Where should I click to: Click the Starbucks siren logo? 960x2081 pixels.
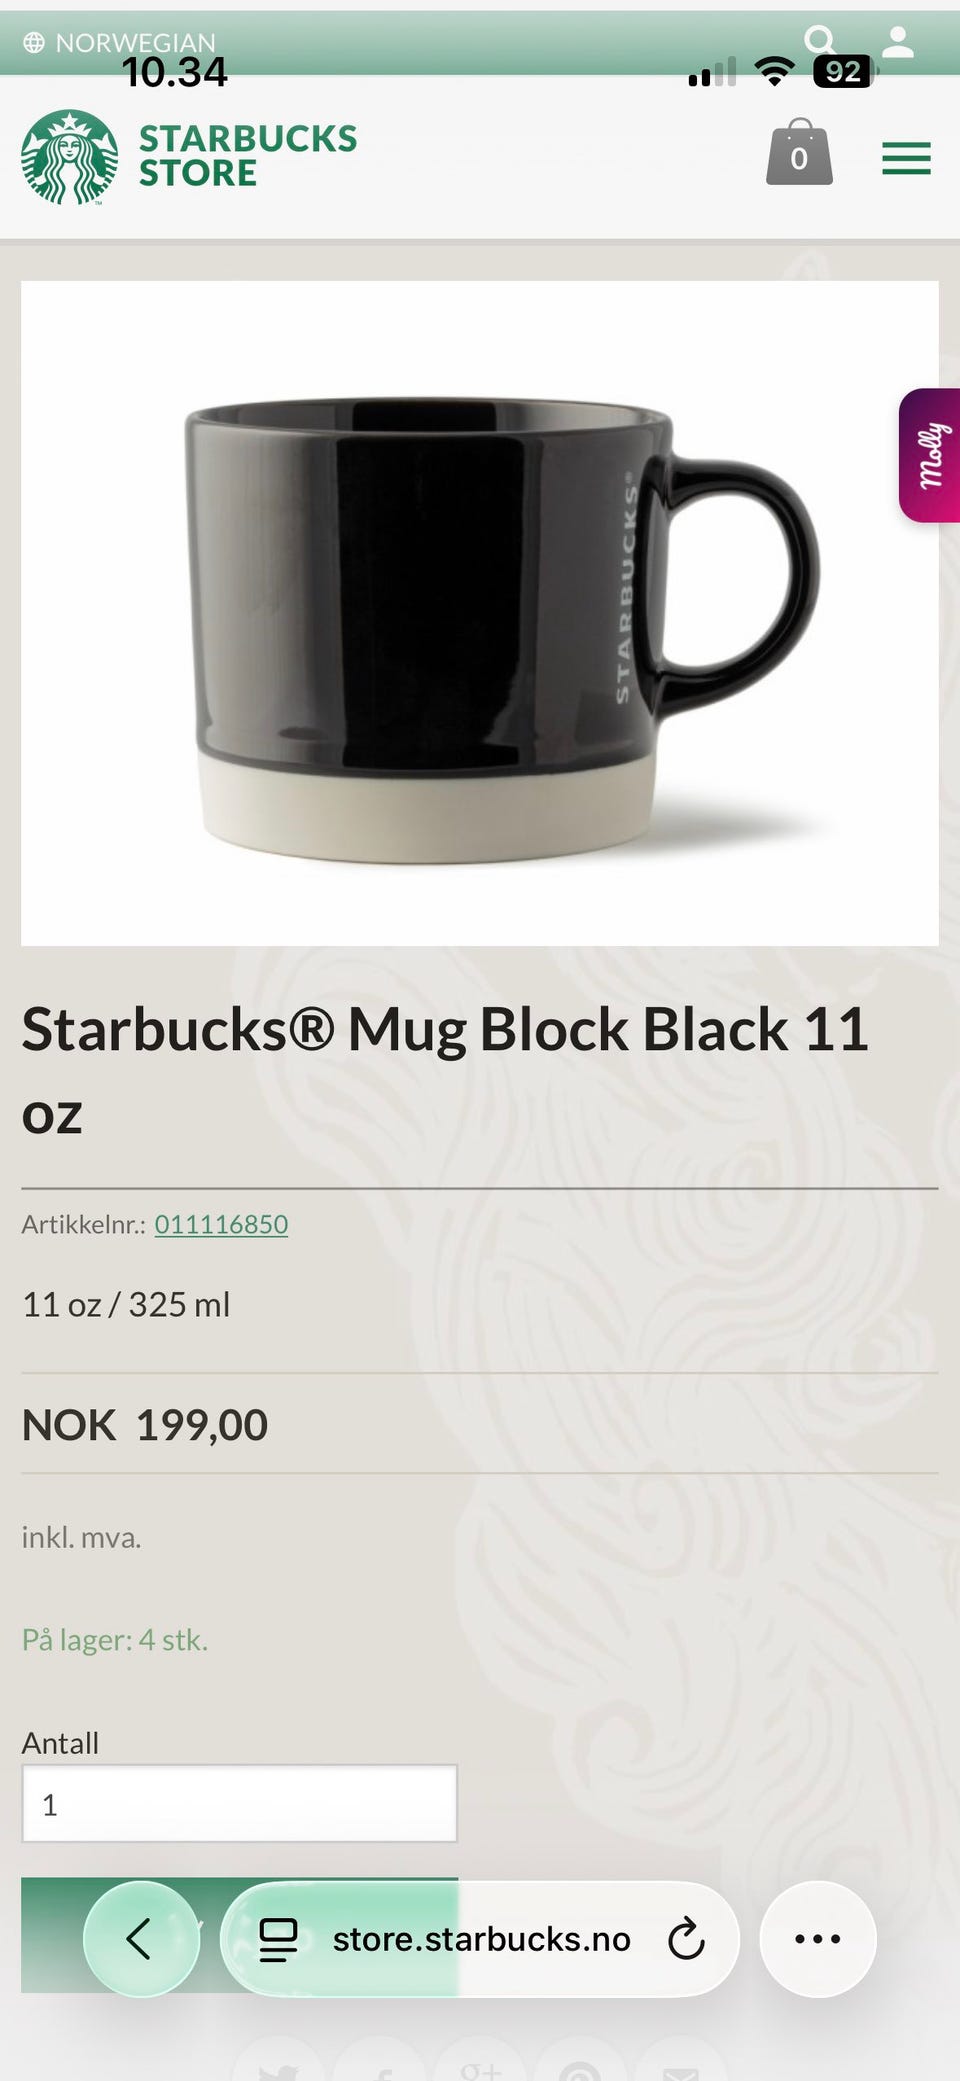pyautogui.click(x=69, y=157)
